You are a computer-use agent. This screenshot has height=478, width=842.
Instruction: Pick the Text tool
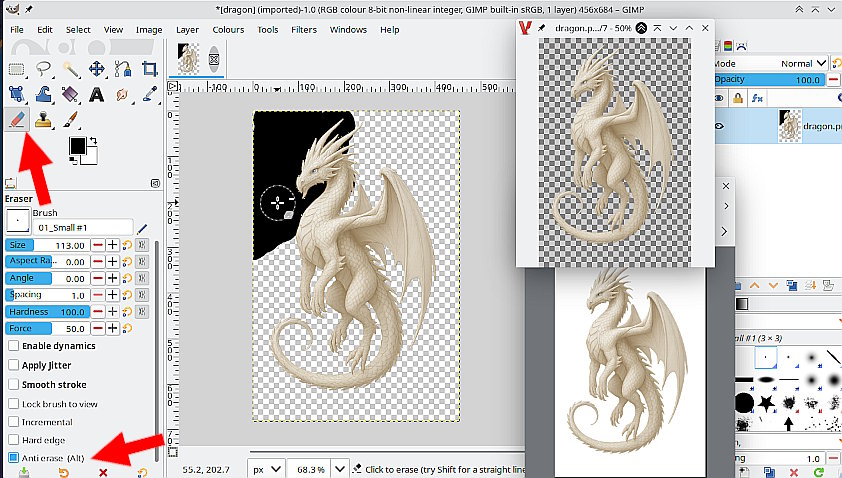tap(97, 95)
